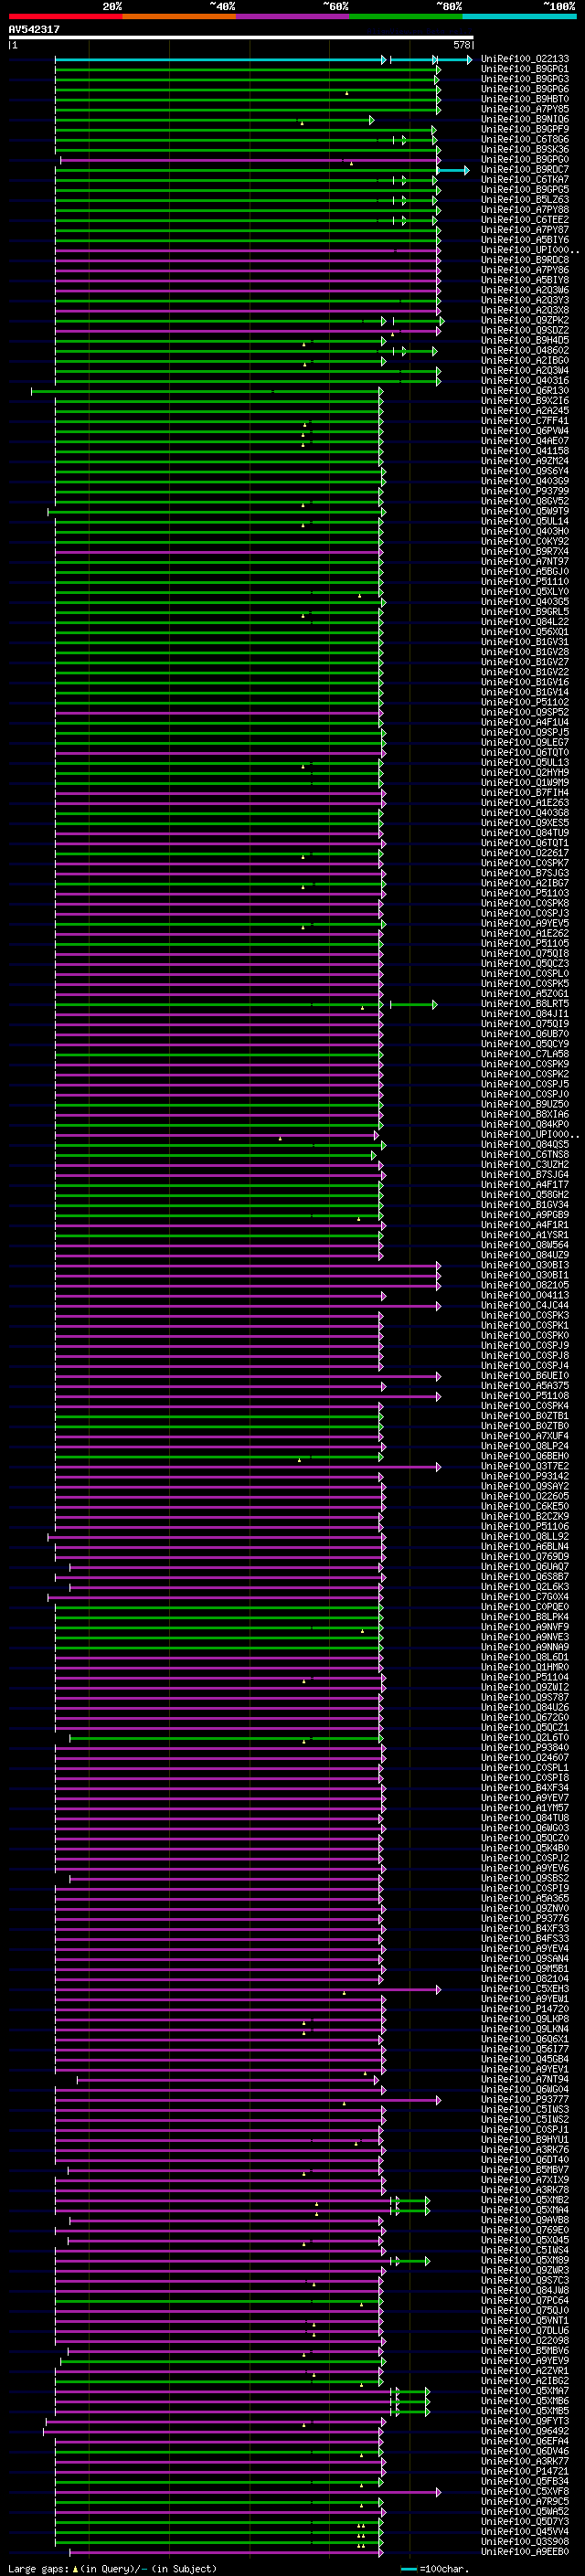The image size is (585, 2576).
Task: Select the UniRef100_Q84L22 label
Action: (525, 622)
